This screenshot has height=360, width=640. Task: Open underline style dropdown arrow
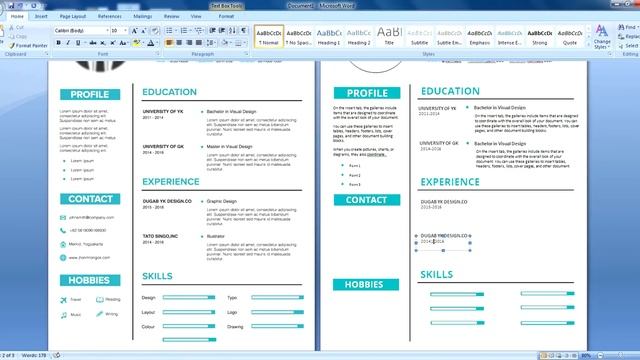84,43
